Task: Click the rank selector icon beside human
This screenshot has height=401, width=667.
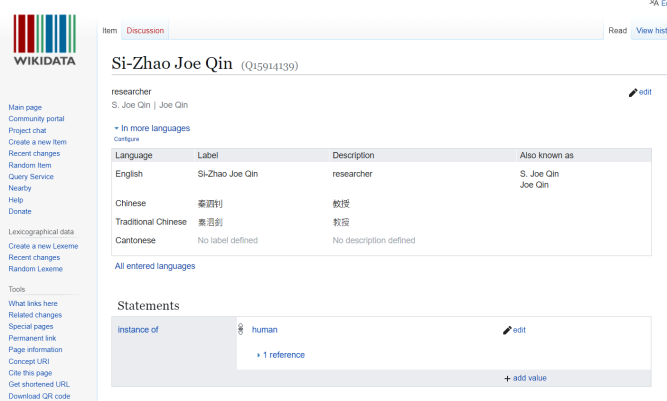Action: [x=241, y=329]
